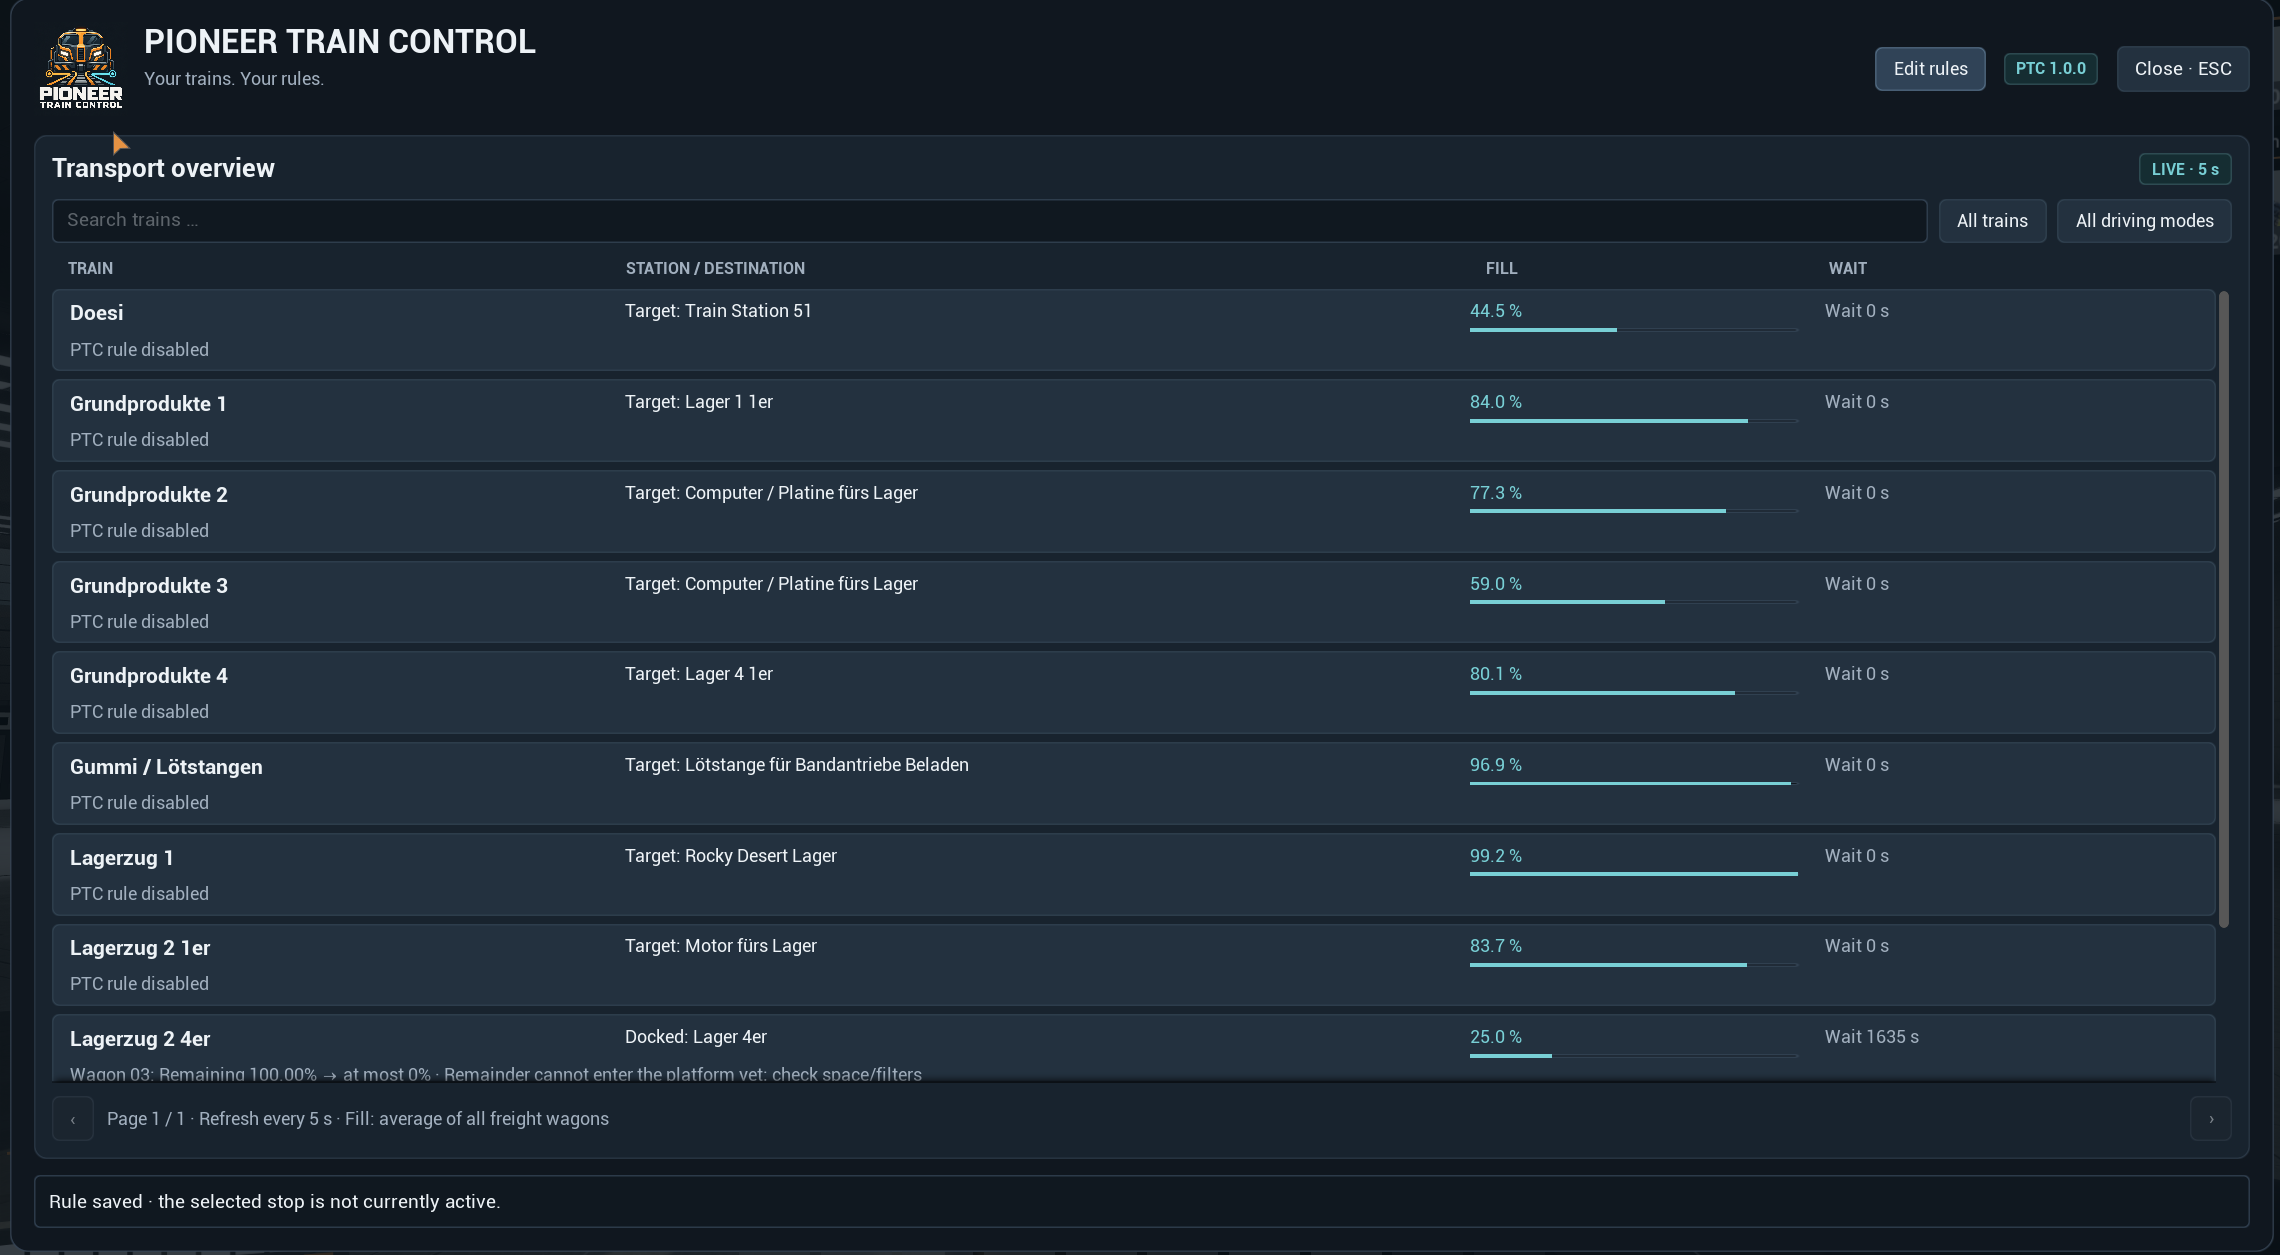Click the Lagerzug 1 99.2 % fill bar

click(1633, 874)
